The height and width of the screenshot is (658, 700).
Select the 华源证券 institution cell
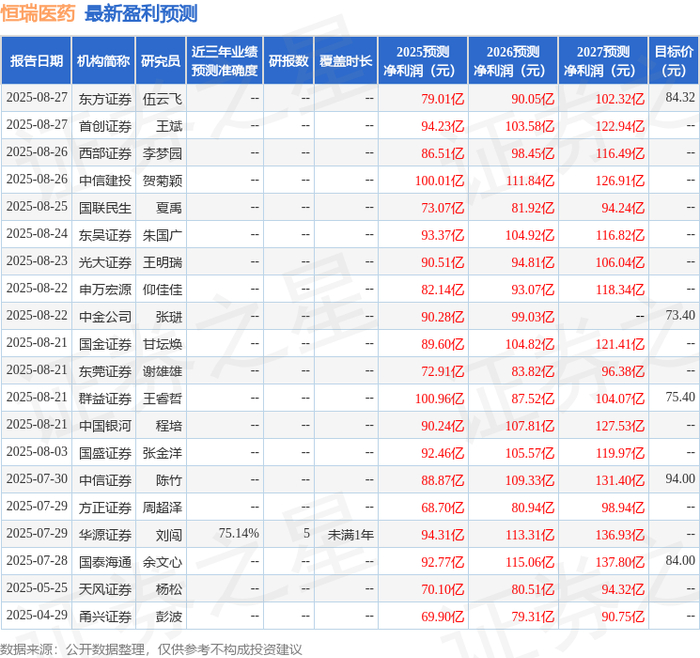point(105,535)
